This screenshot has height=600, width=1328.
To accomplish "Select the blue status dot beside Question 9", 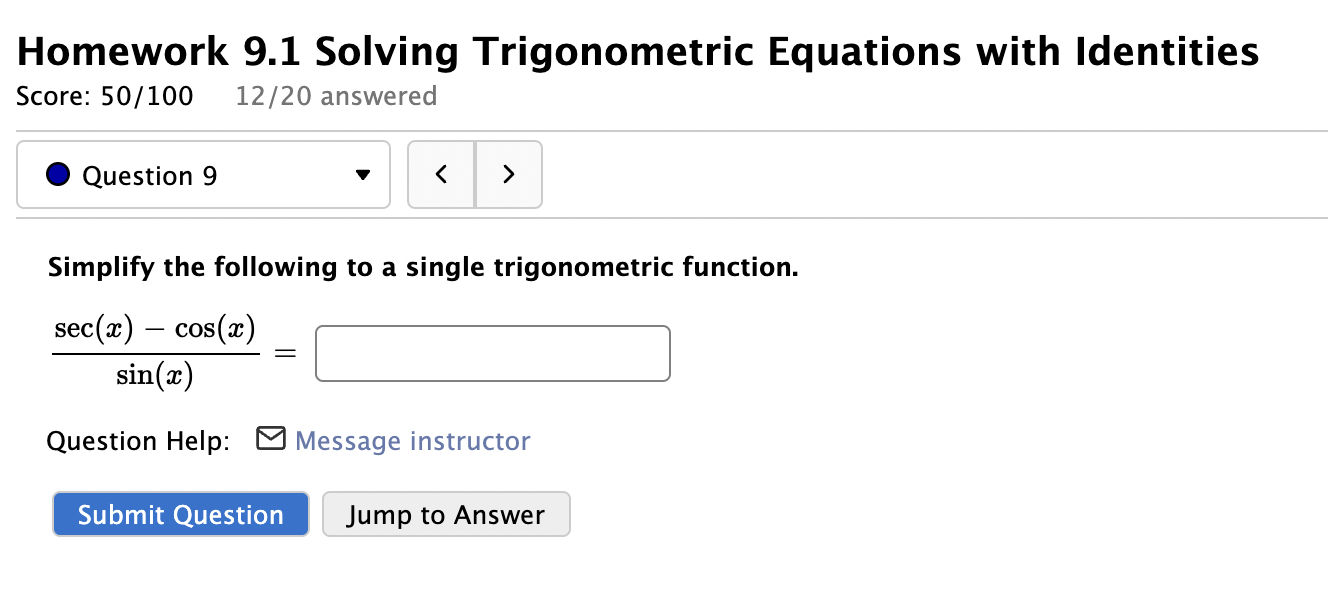I will point(57,173).
